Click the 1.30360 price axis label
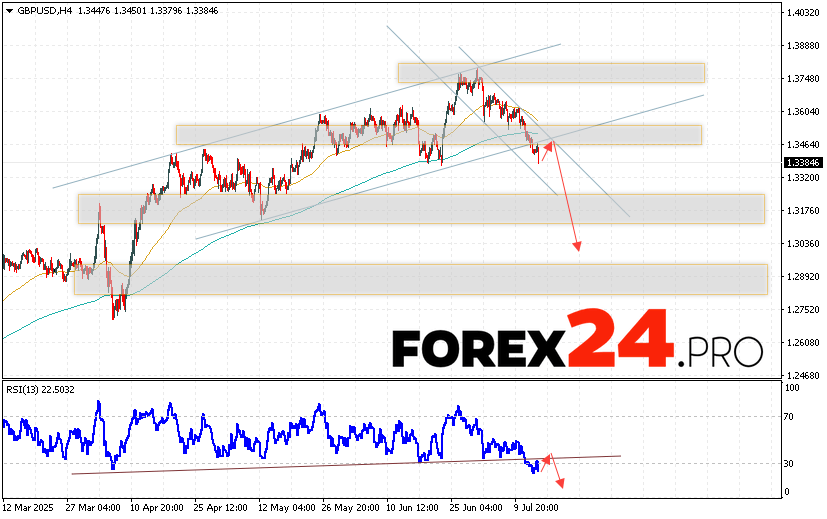 click(803, 244)
